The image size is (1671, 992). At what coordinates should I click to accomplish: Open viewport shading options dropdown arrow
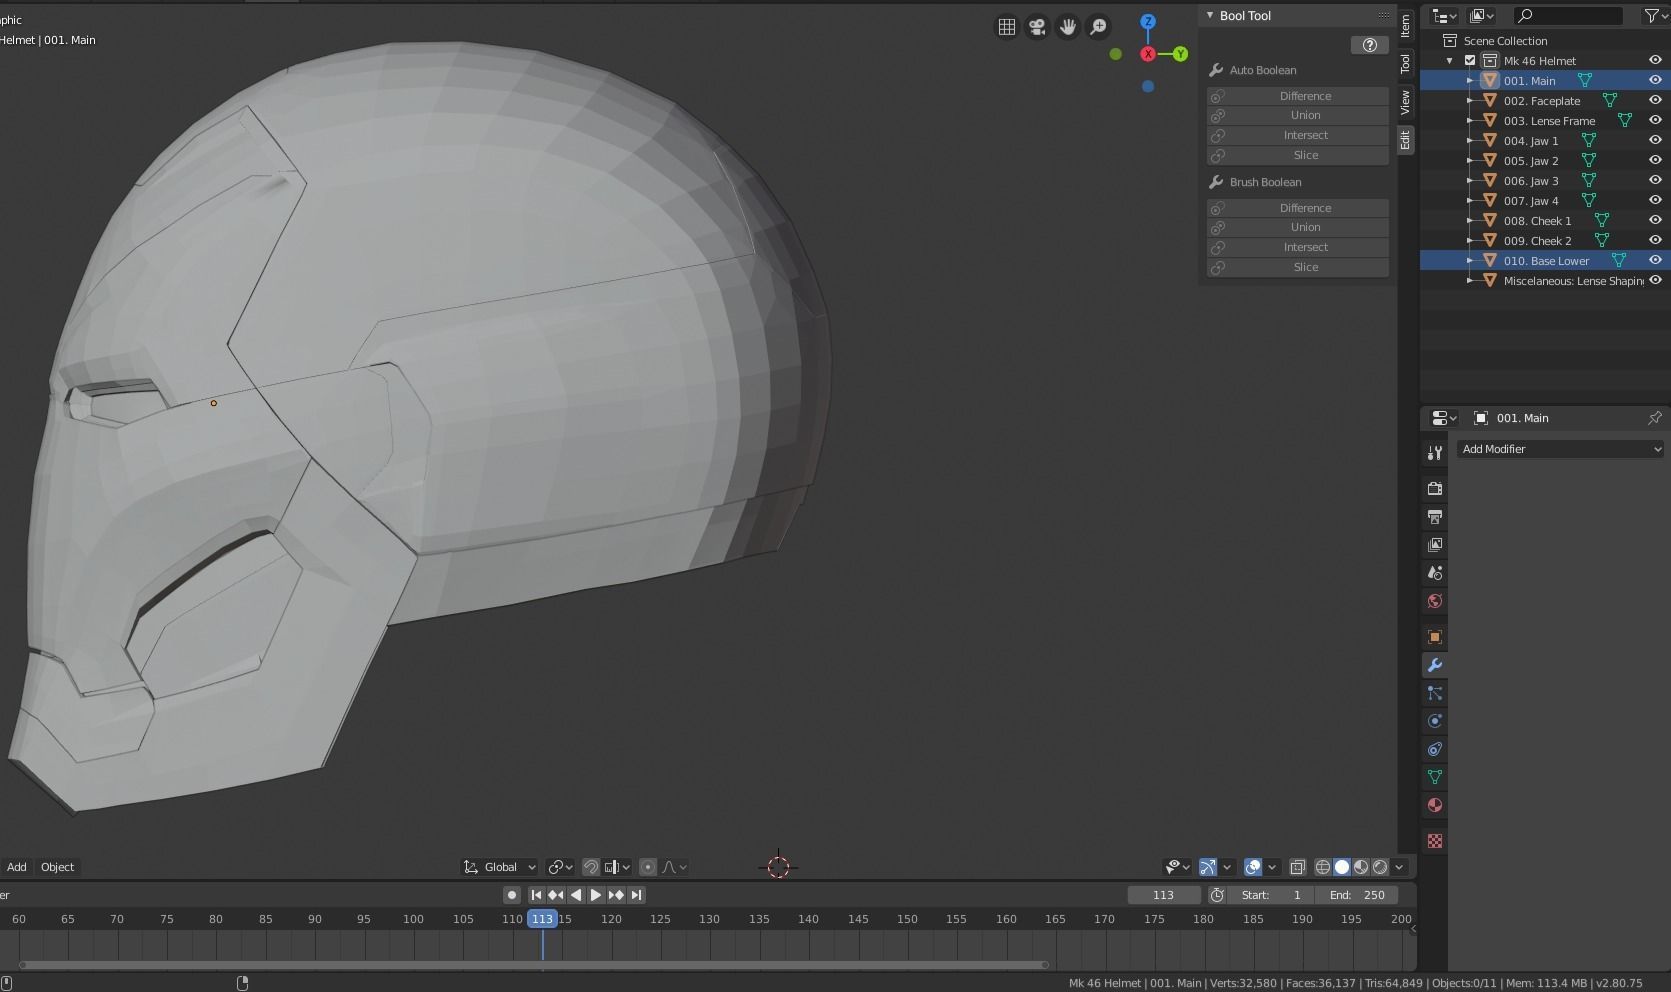(1399, 867)
